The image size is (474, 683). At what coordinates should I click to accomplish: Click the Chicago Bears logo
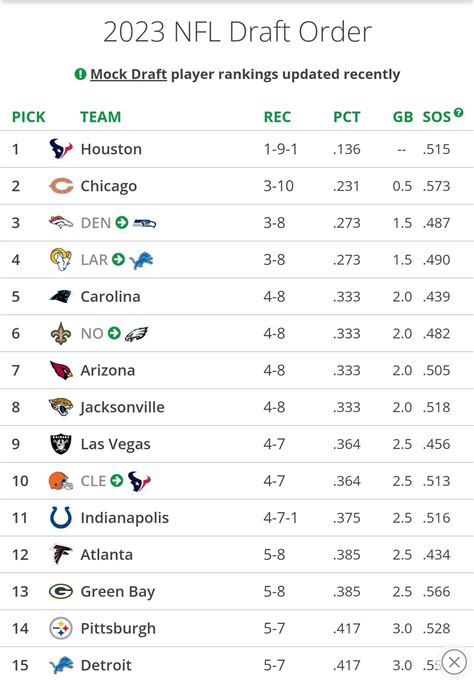(61, 186)
